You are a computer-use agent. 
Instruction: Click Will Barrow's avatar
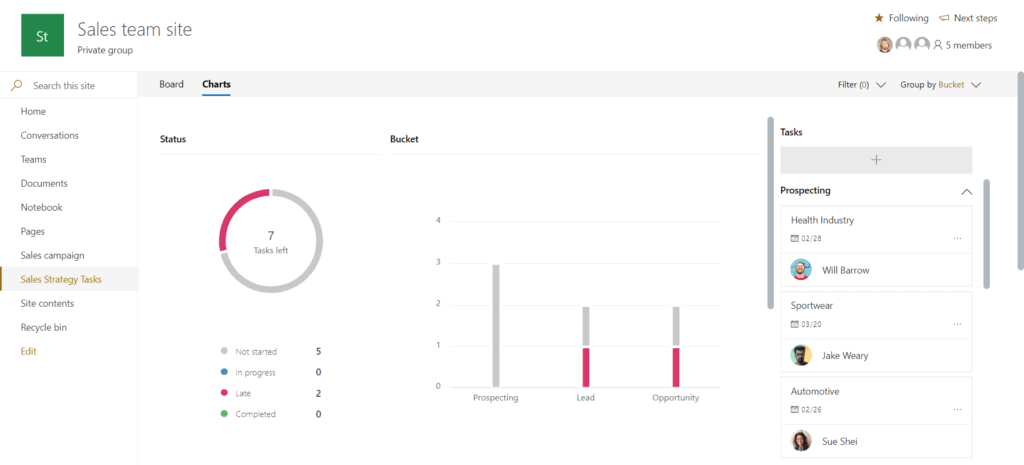[x=801, y=270]
